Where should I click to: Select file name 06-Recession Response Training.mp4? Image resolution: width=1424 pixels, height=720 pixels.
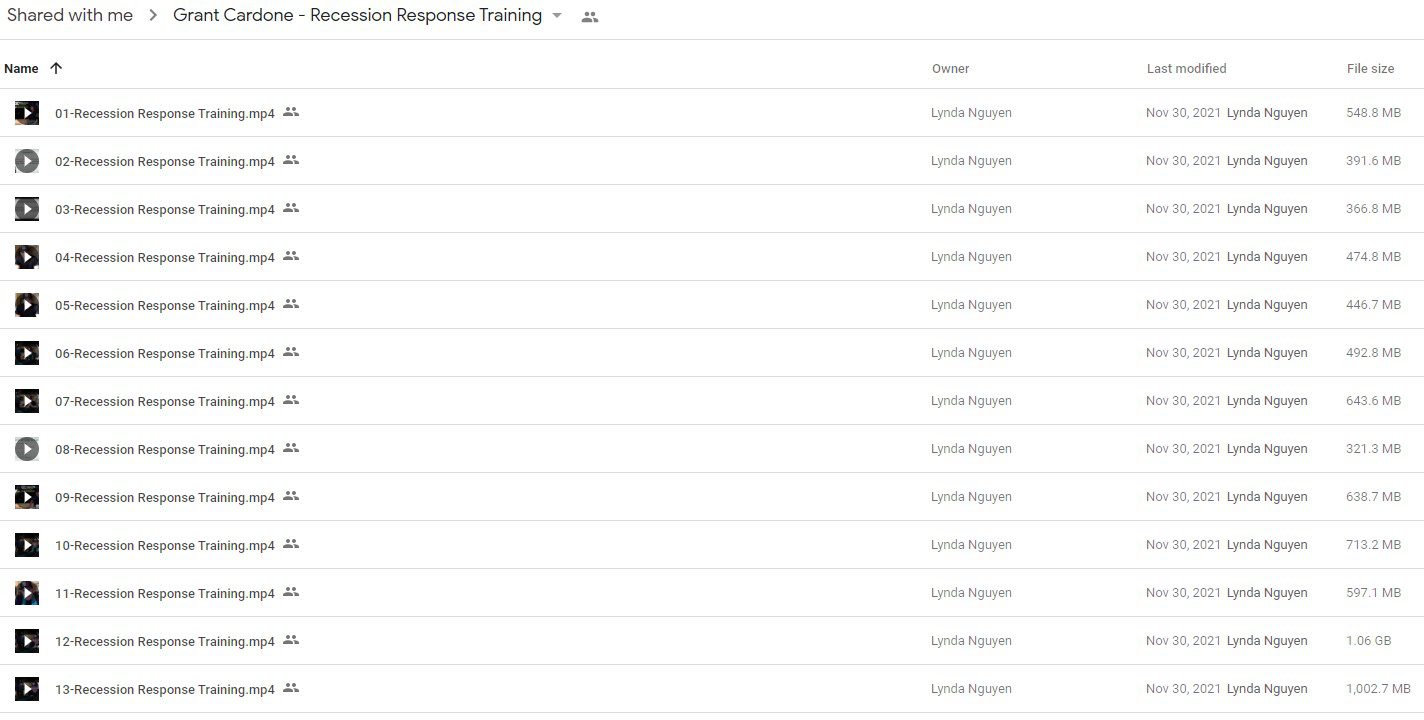165,354
